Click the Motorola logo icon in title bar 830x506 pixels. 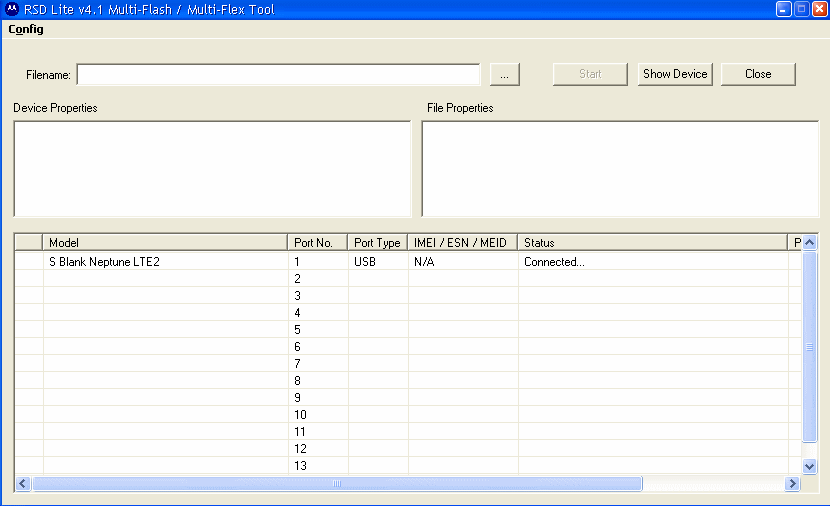[x=12, y=9]
